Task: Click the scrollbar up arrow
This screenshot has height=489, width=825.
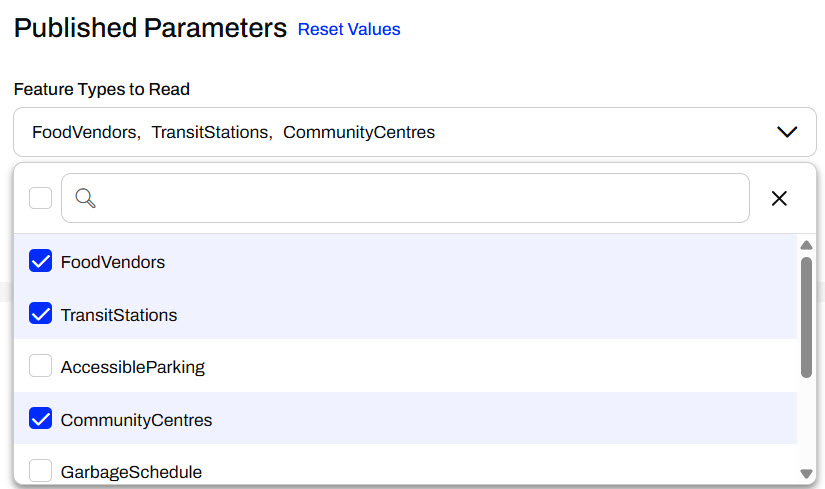Action: pyautogui.click(x=806, y=246)
